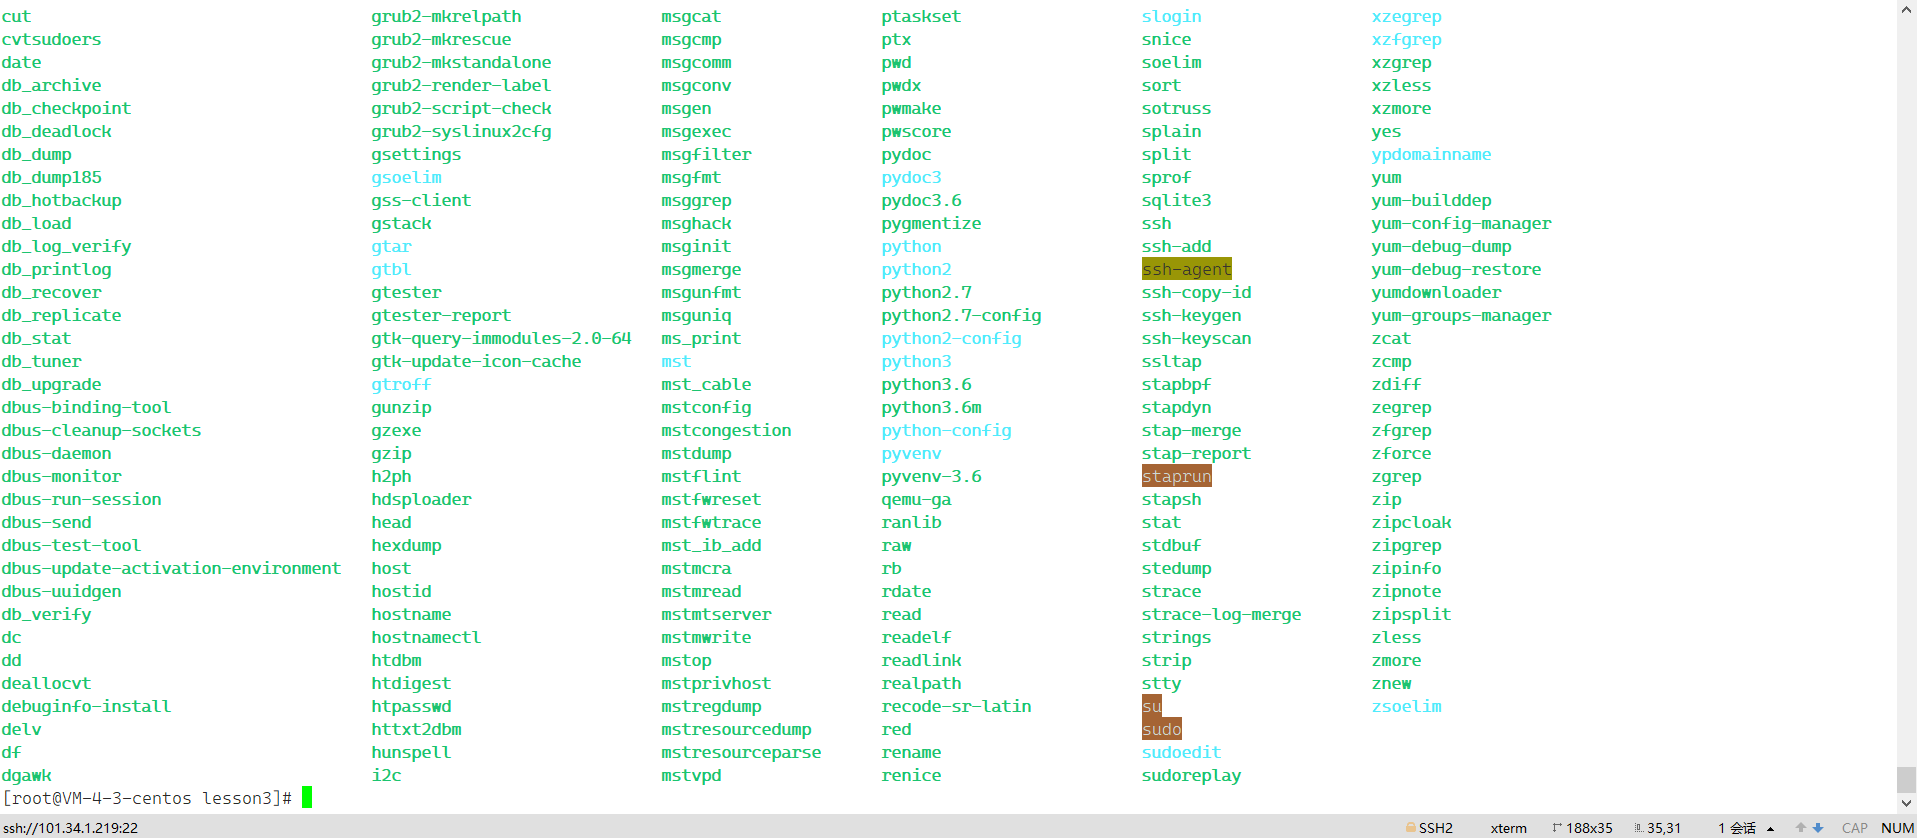Click the hostnamectl entry
The image size is (1917, 838).
[x=427, y=637]
